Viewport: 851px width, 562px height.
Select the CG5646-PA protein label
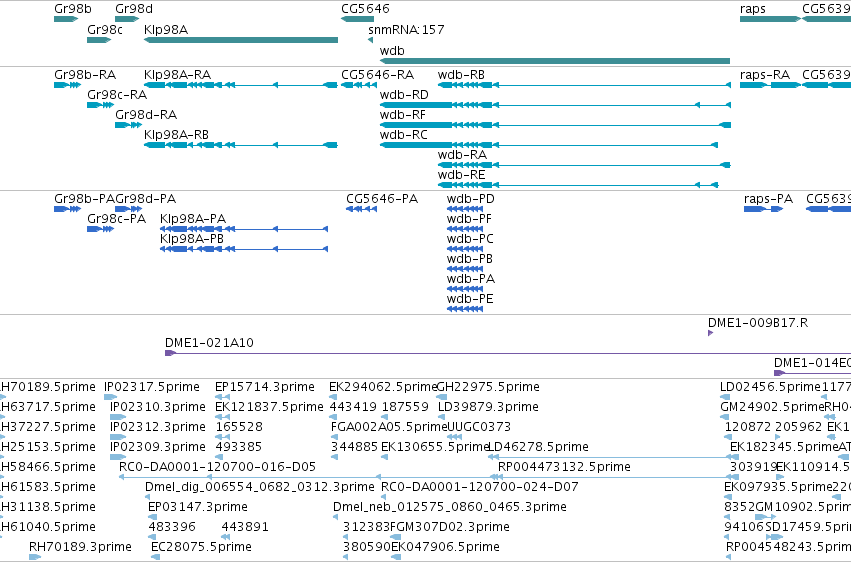382,199
